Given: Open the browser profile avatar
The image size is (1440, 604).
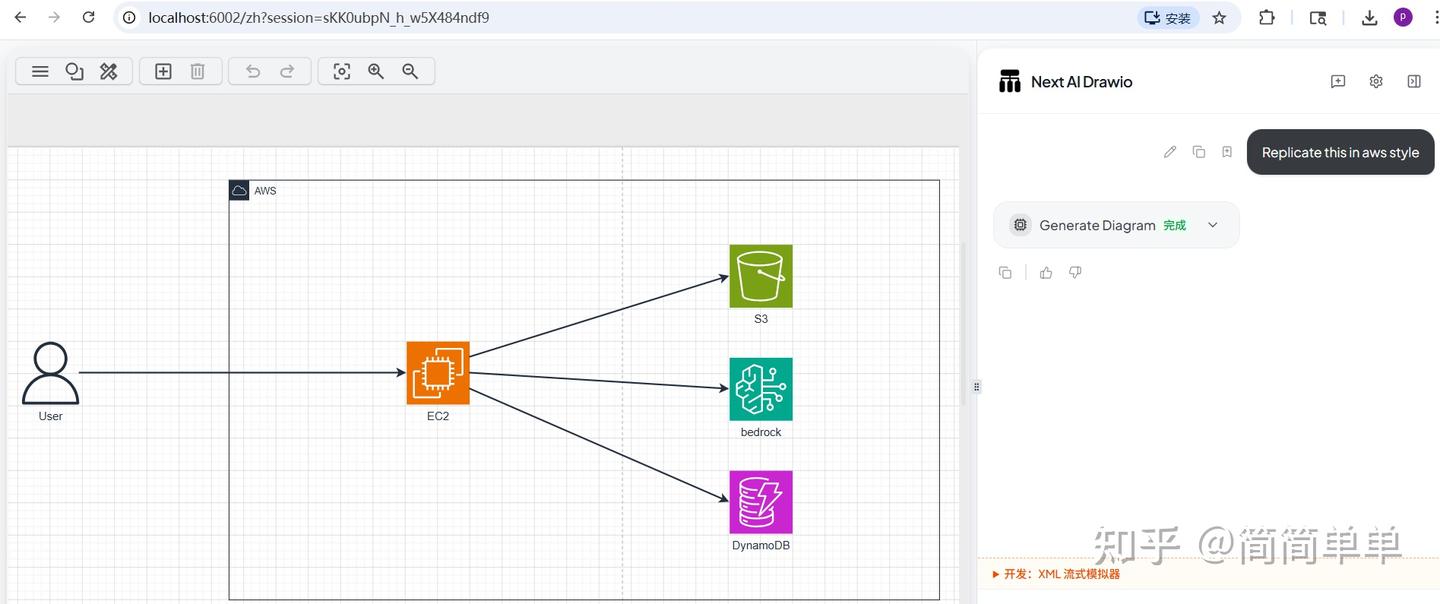Looking at the screenshot, I should tap(1403, 17).
